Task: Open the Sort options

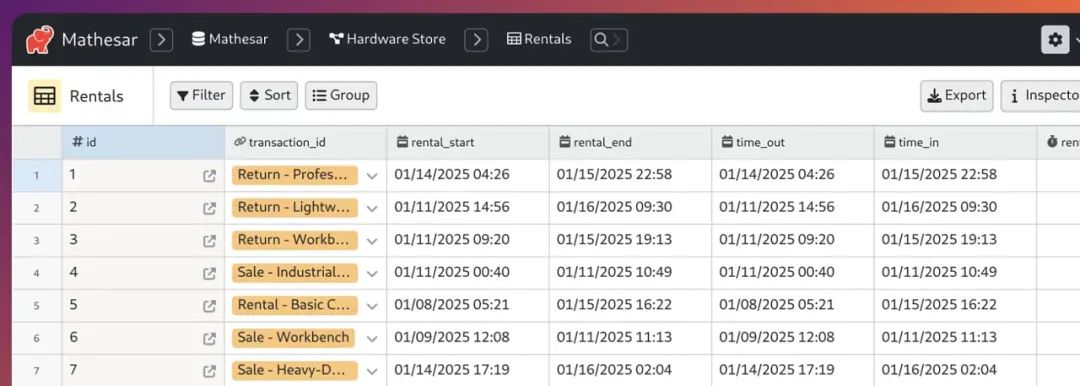Action: pos(269,96)
